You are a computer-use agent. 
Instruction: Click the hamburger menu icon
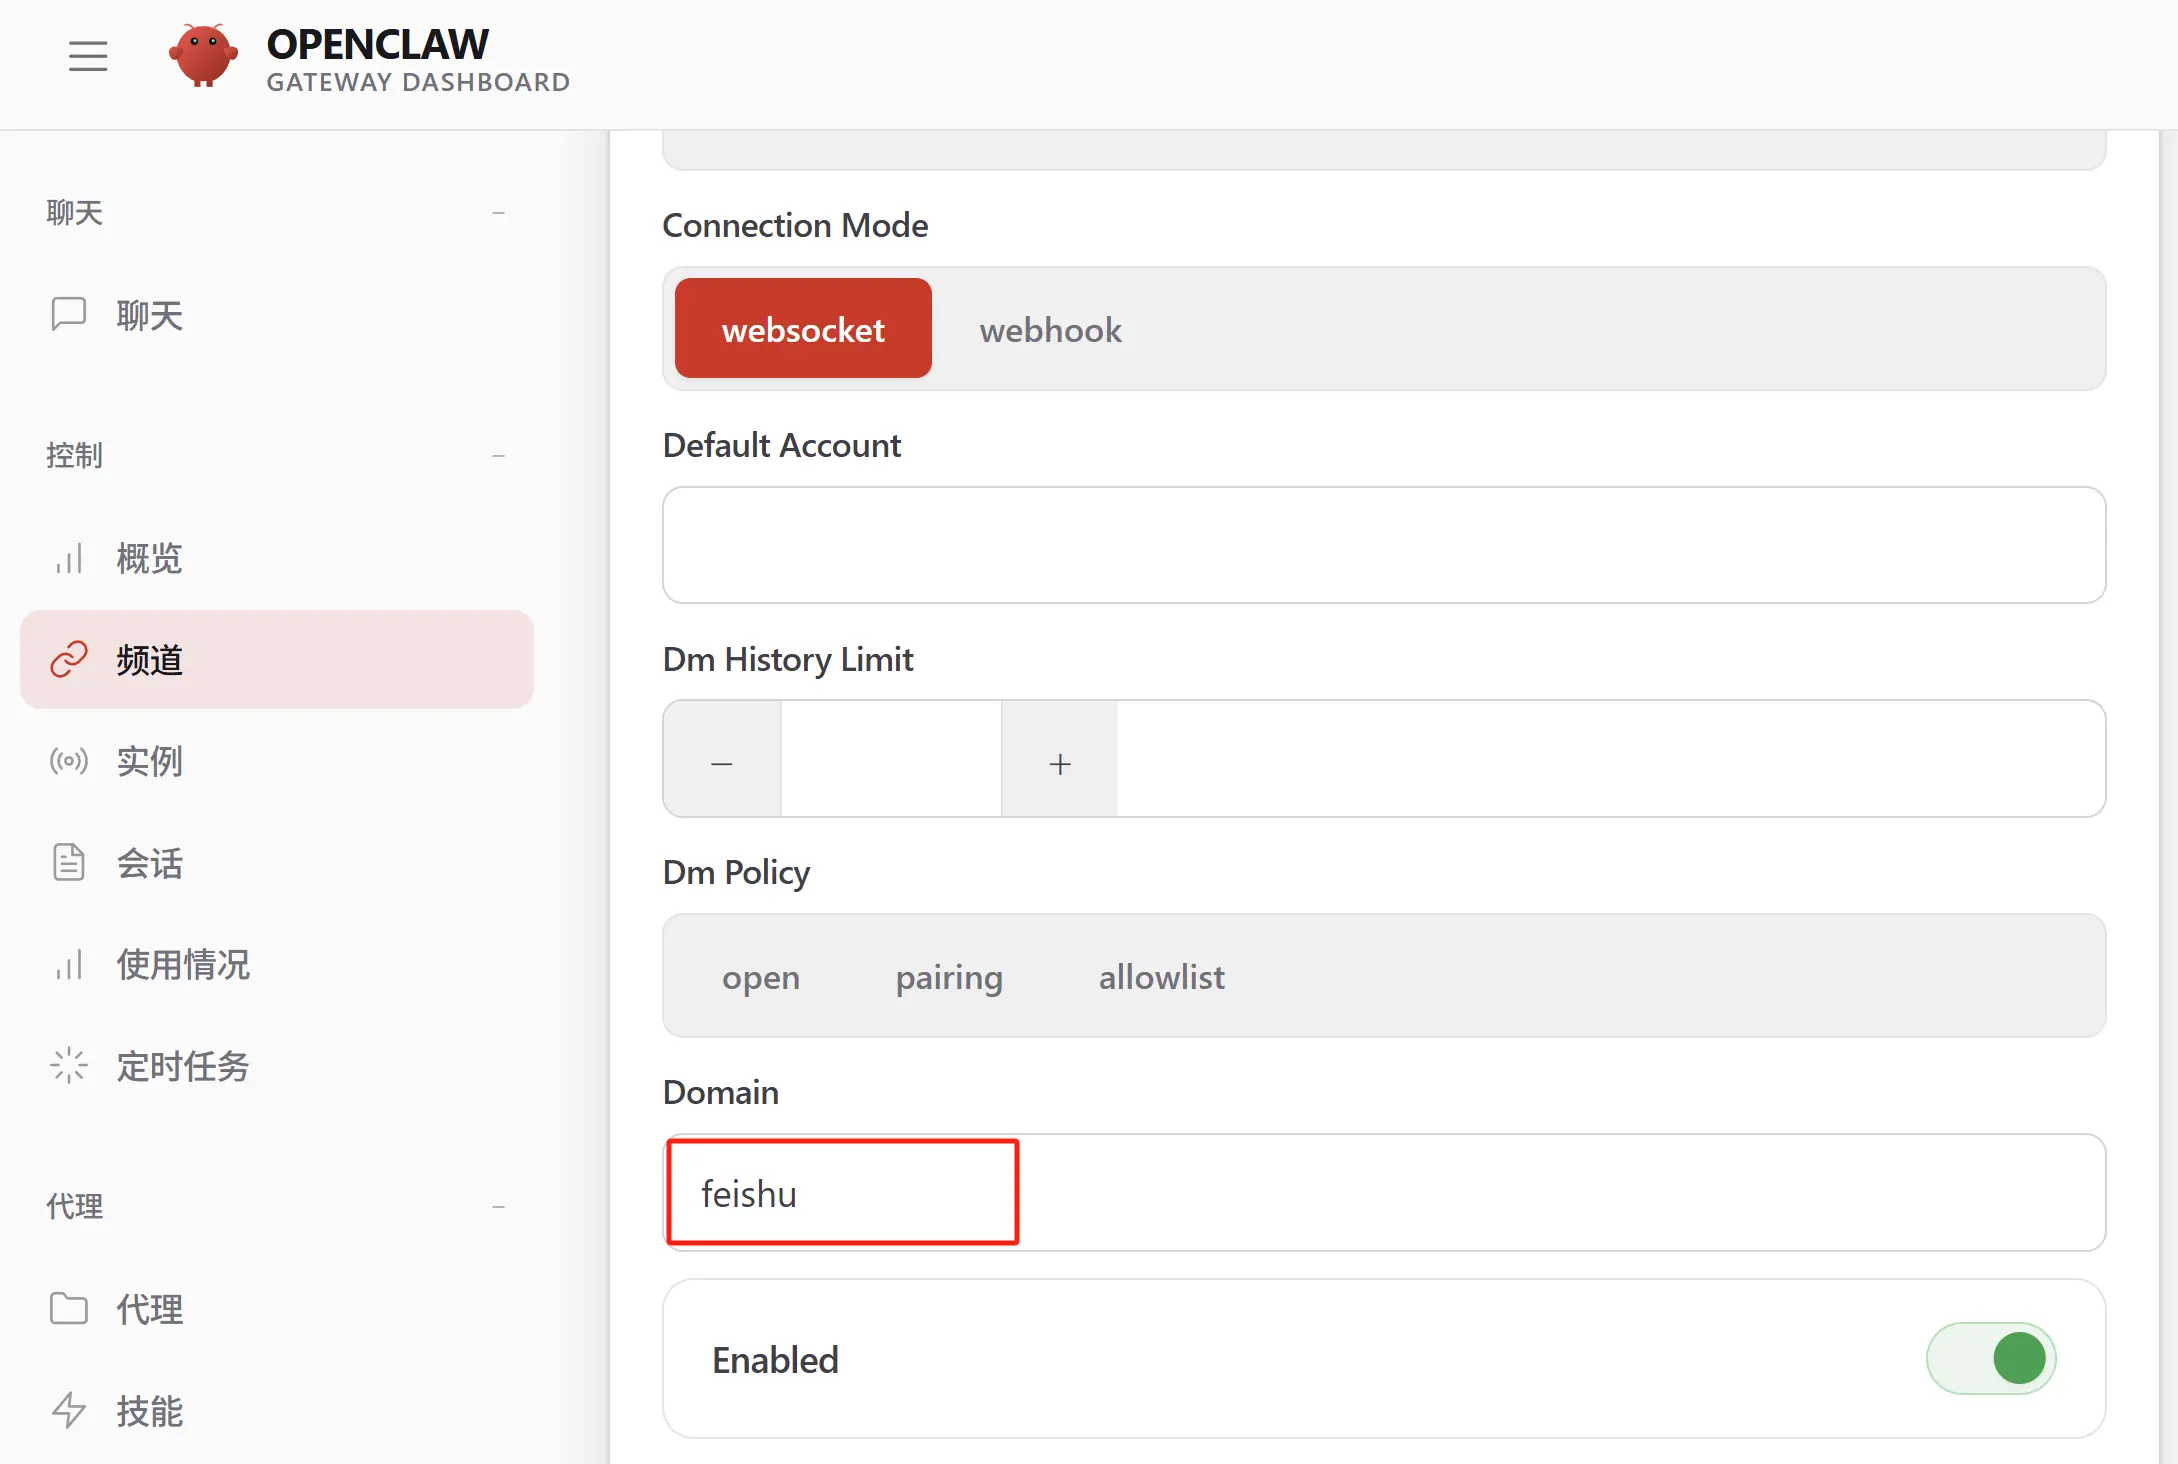[x=88, y=56]
